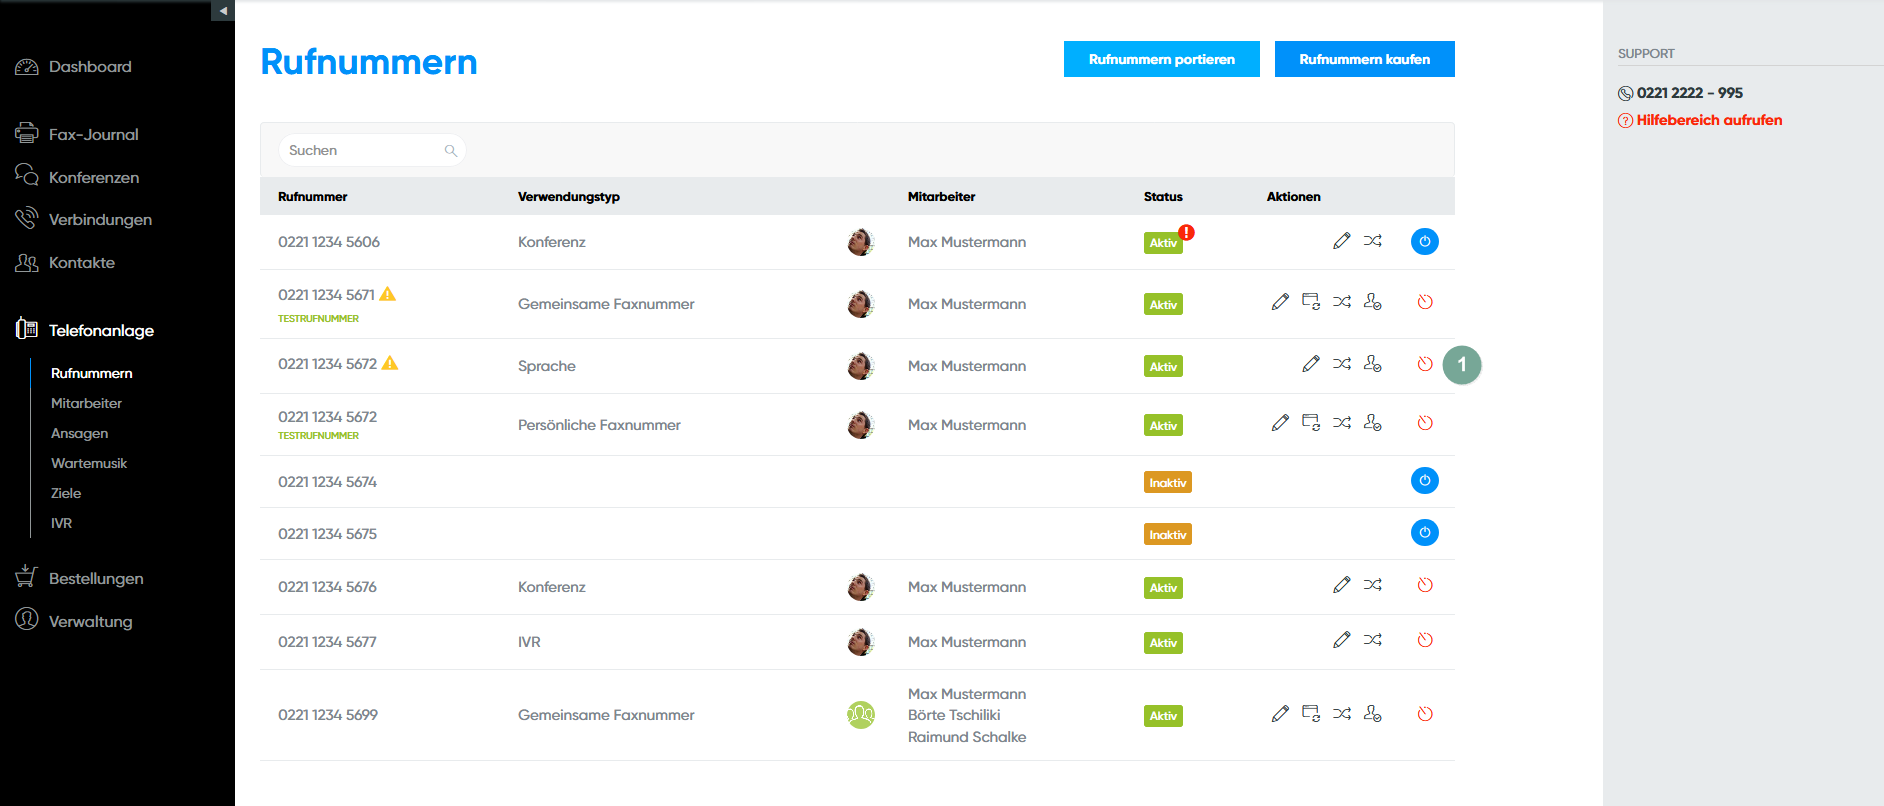Expand the Verwaltung section in the sidebar
This screenshot has height=806, width=1884.
(x=90, y=621)
